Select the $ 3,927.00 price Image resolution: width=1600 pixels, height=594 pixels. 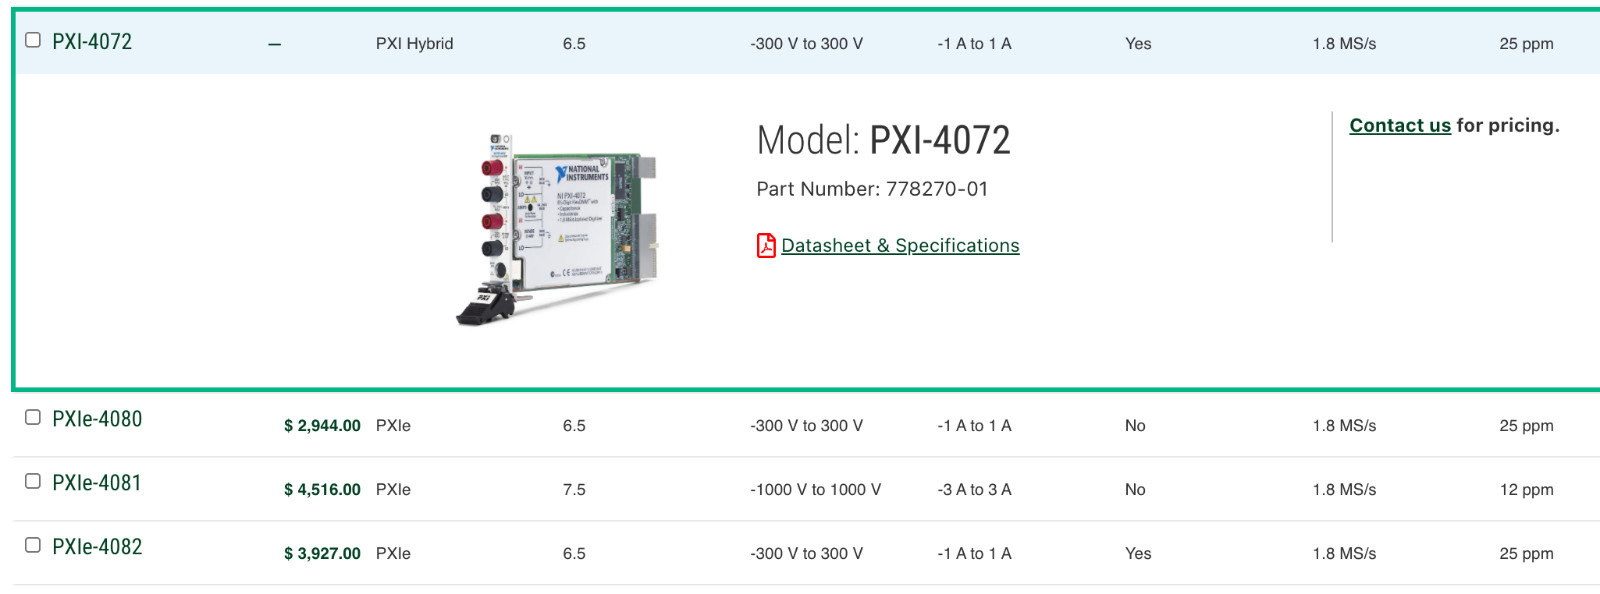tap(322, 554)
